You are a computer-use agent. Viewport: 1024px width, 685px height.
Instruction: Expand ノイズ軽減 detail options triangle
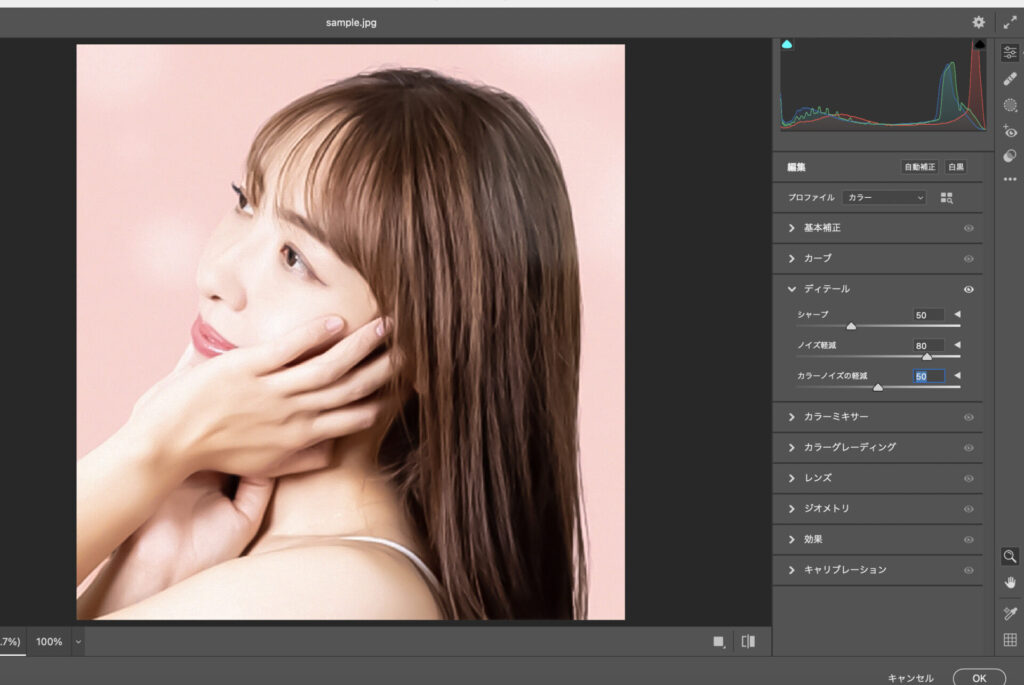point(957,345)
